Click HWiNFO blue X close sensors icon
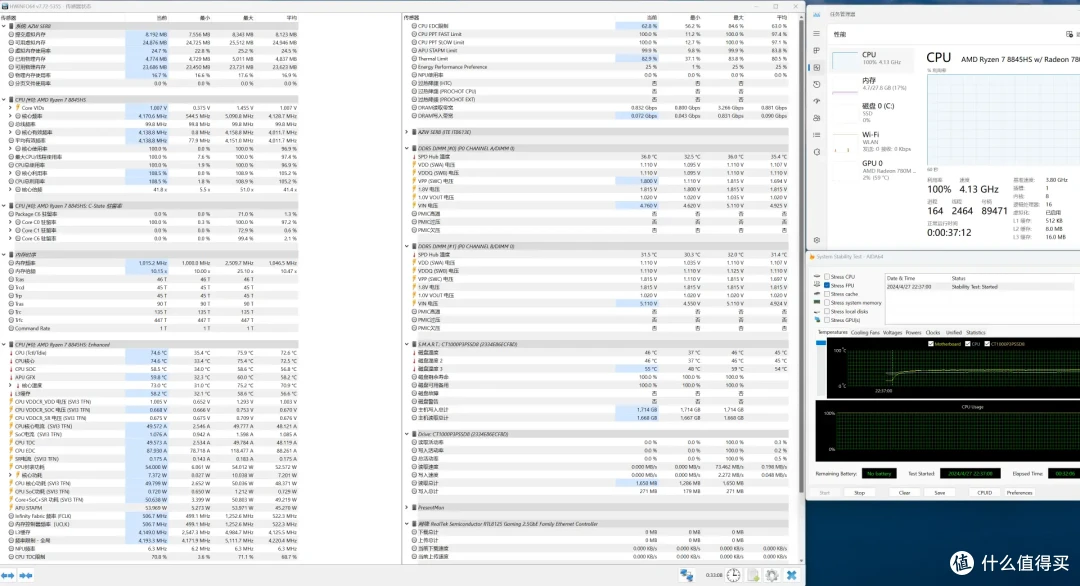 (x=791, y=575)
